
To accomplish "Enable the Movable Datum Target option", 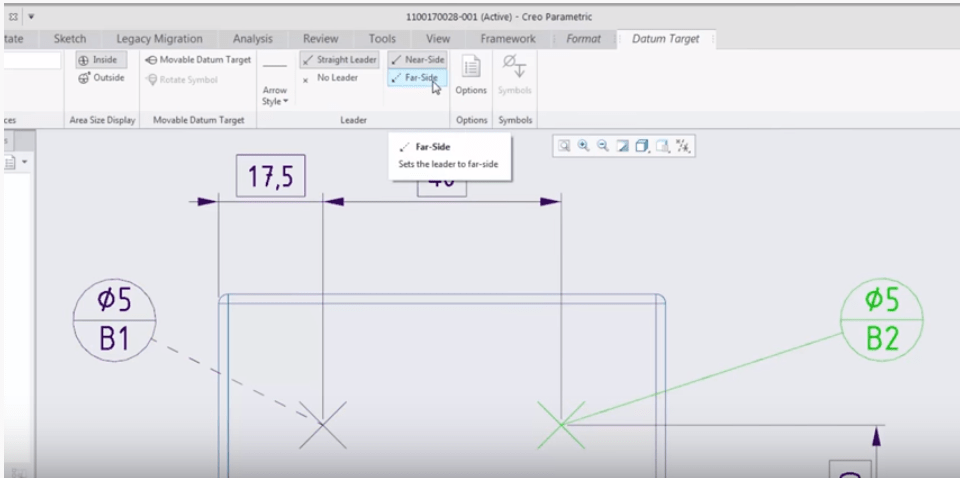I will coord(197,60).
